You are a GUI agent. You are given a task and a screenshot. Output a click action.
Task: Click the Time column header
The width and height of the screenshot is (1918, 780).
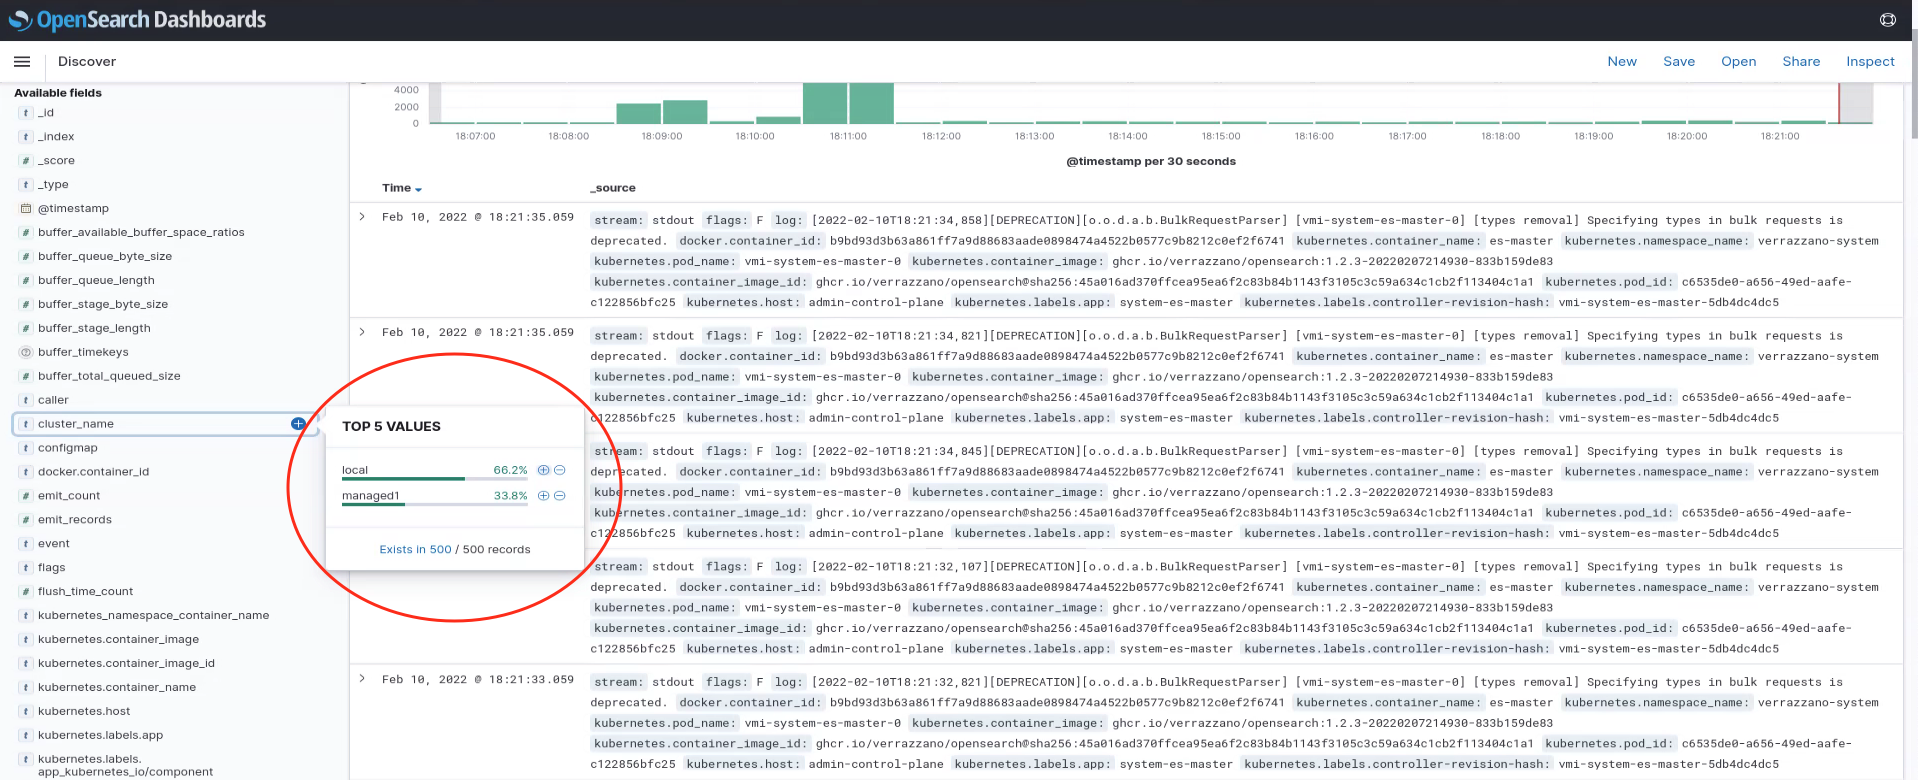[x=396, y=188]
